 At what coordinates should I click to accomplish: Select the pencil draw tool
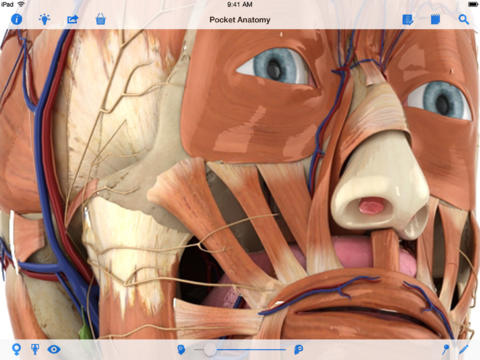click(x=464, y=349)
